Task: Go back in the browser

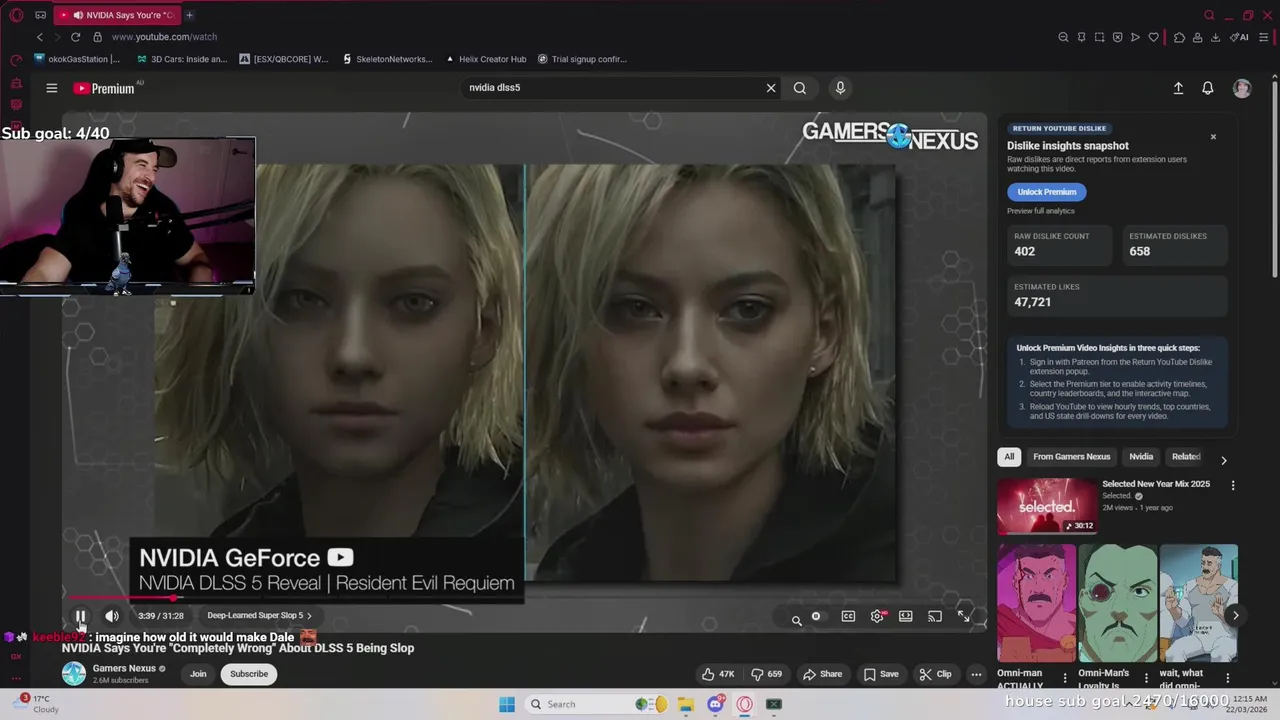Action: click(40, 37)
